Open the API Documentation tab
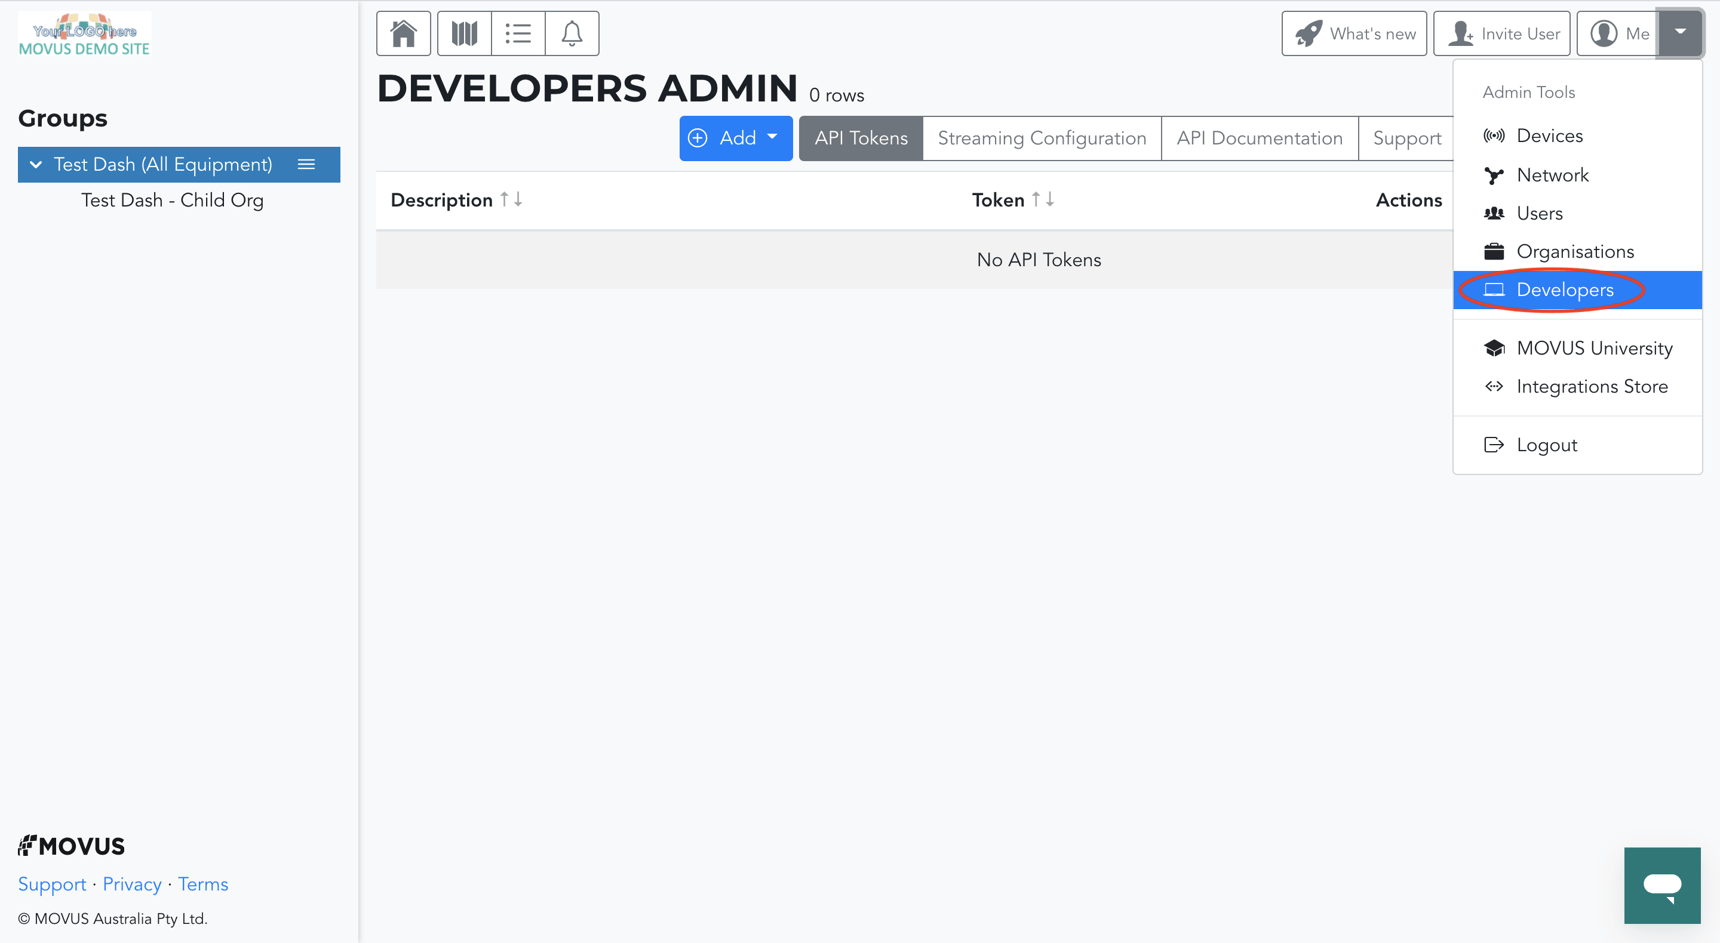This screenshot has height=943, width=1720. (1259, 138)
